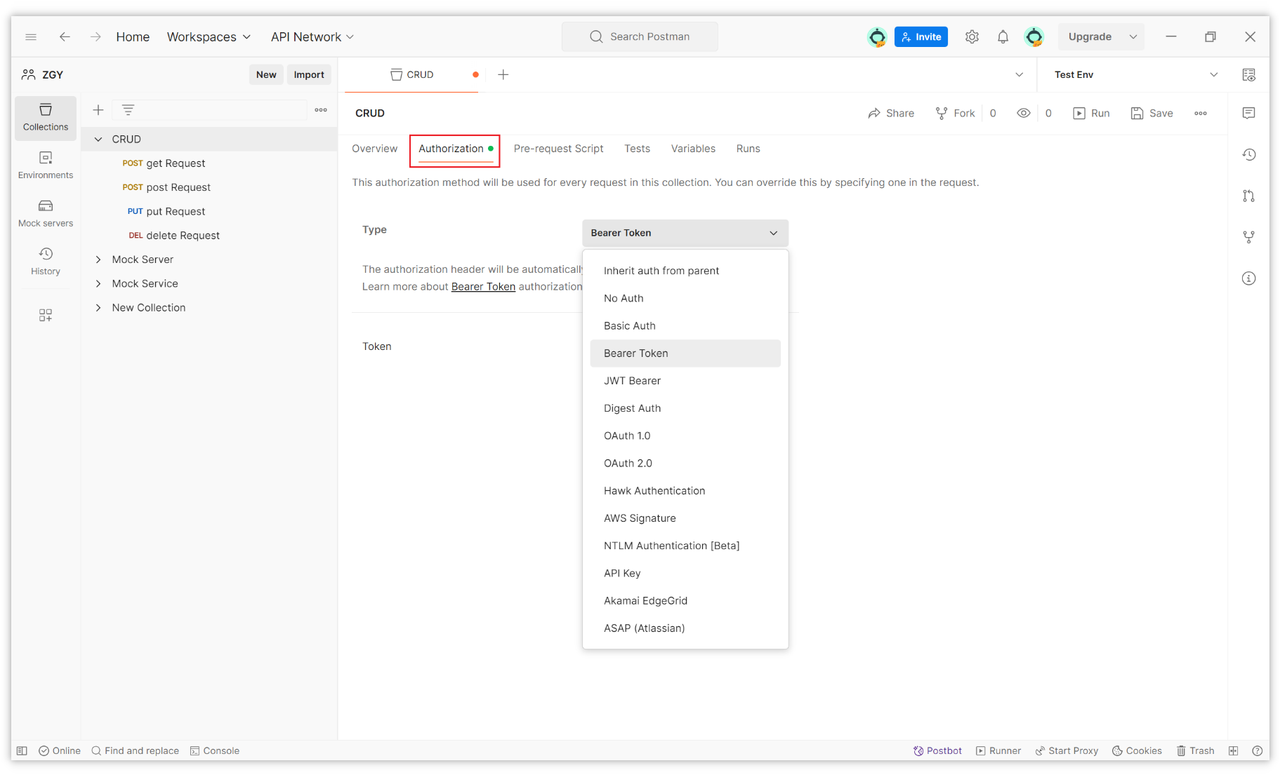1280x775 pixels.
Task: Click the Share button
Action: (x=891, y=113)
